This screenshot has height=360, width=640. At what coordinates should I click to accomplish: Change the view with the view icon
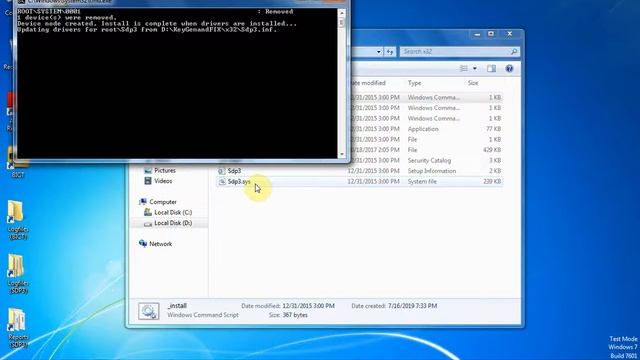(x=464, y=69)
